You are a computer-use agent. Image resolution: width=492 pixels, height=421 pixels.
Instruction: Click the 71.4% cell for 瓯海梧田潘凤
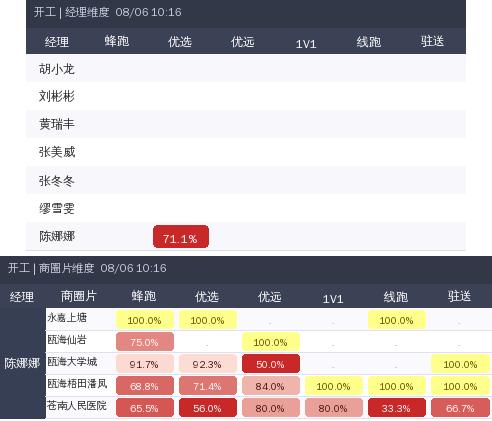(208, 386)
